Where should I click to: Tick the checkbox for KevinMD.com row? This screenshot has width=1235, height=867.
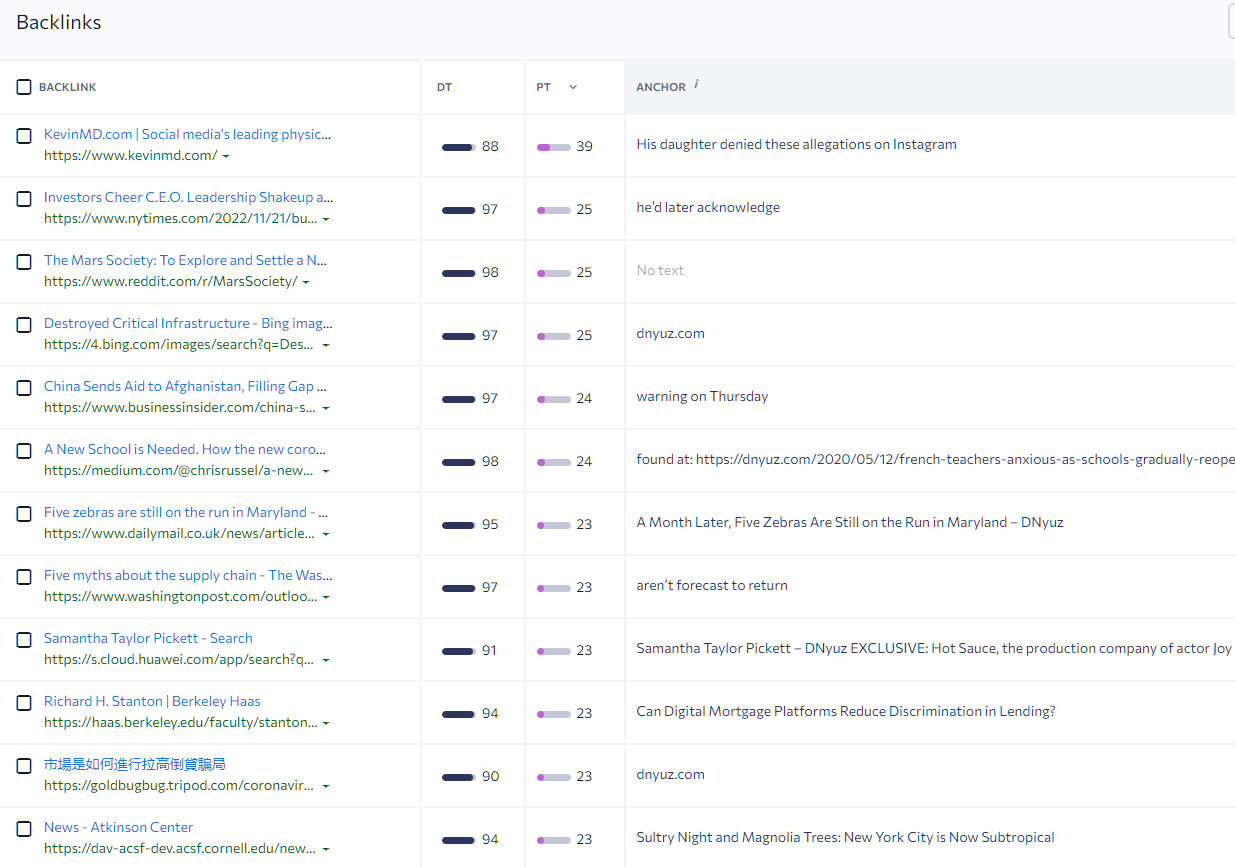[24, 136]
